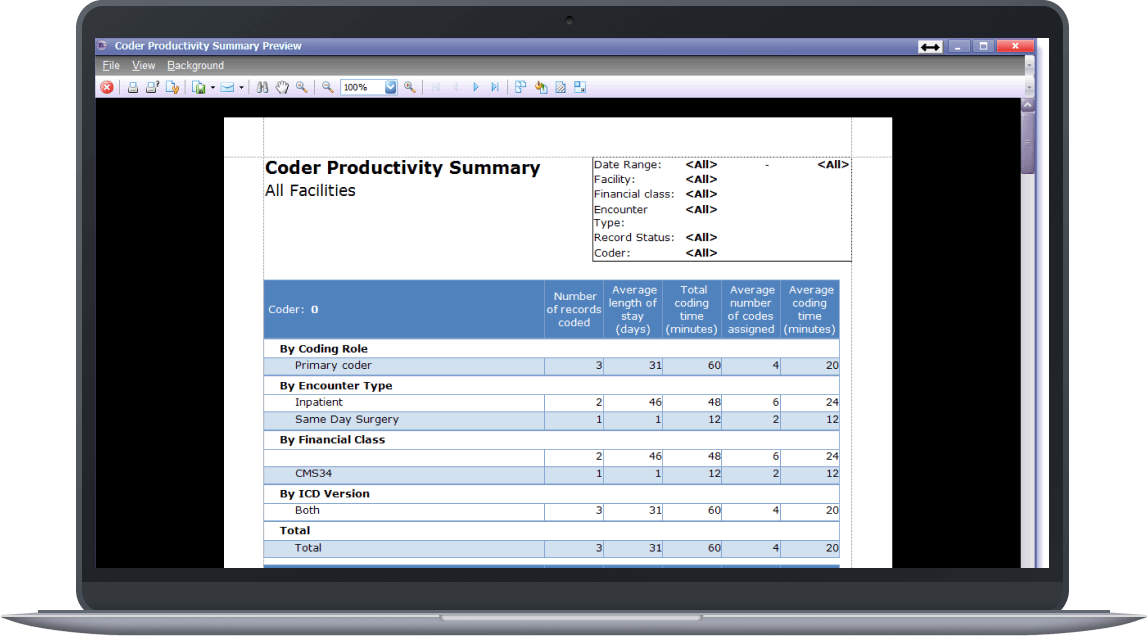Select the magnifier zoom tool

(300, 87)
